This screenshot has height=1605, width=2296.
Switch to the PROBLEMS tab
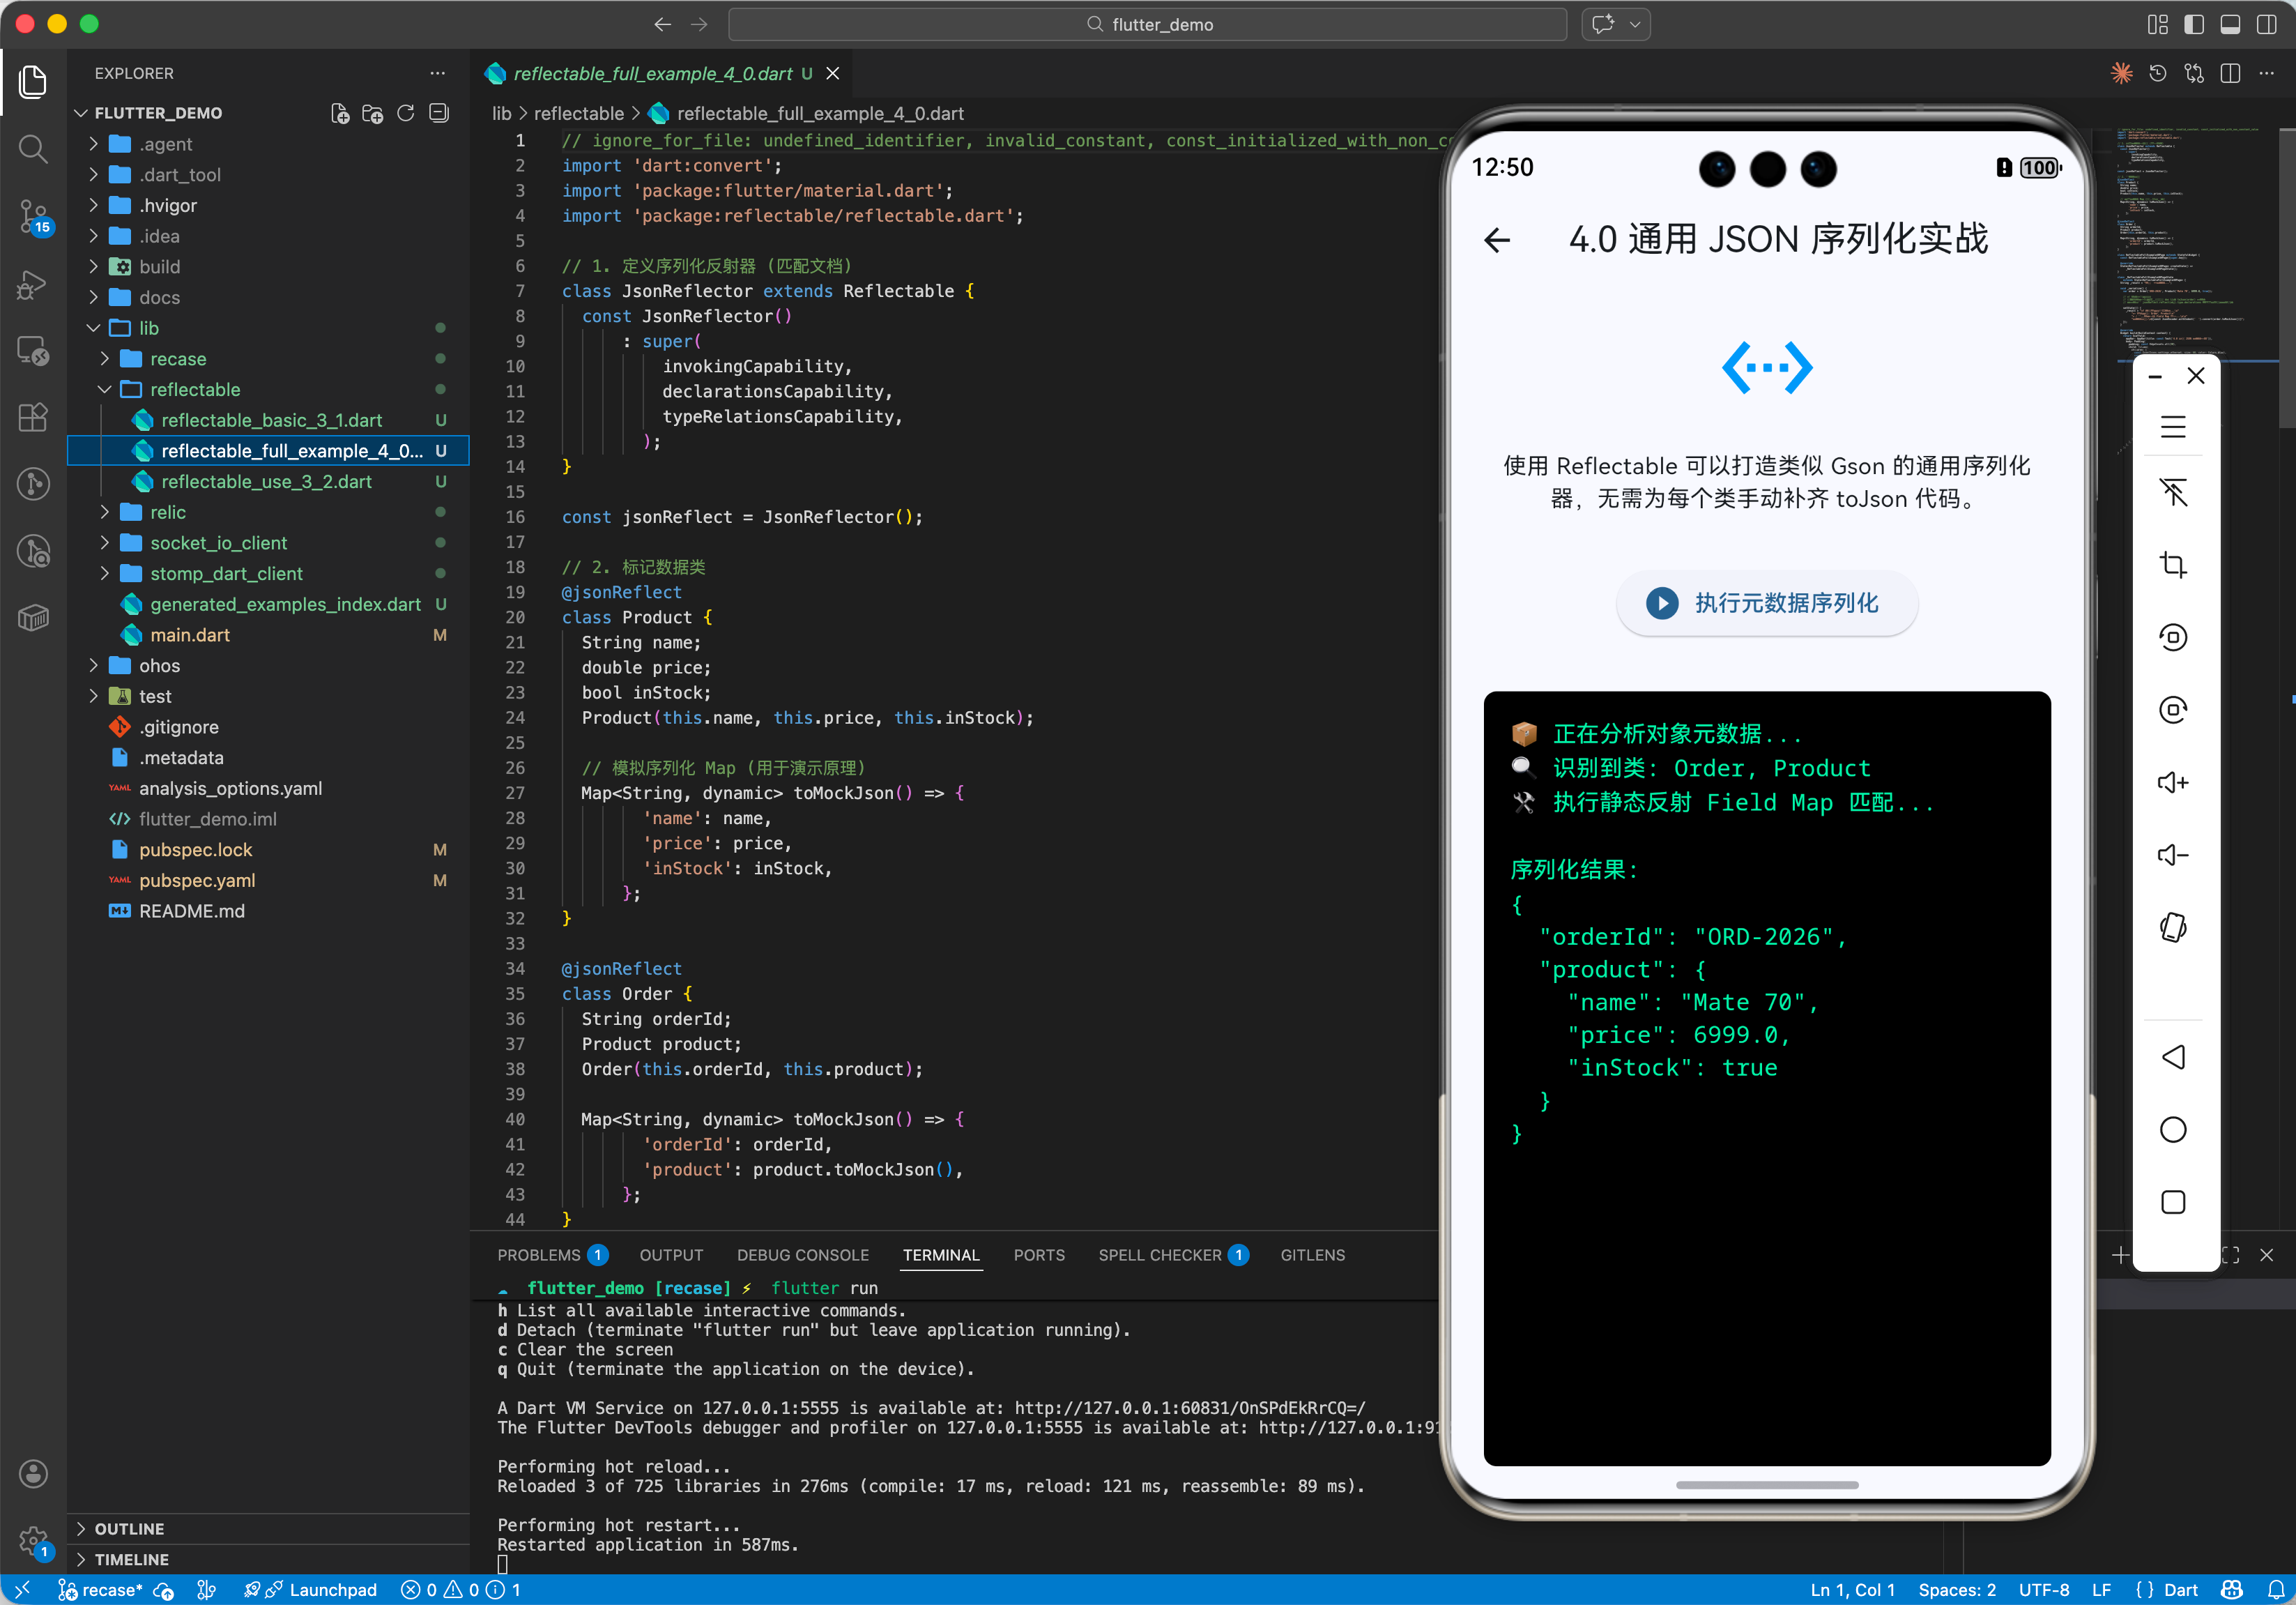pyautogui.click(x=538, y=1255)
